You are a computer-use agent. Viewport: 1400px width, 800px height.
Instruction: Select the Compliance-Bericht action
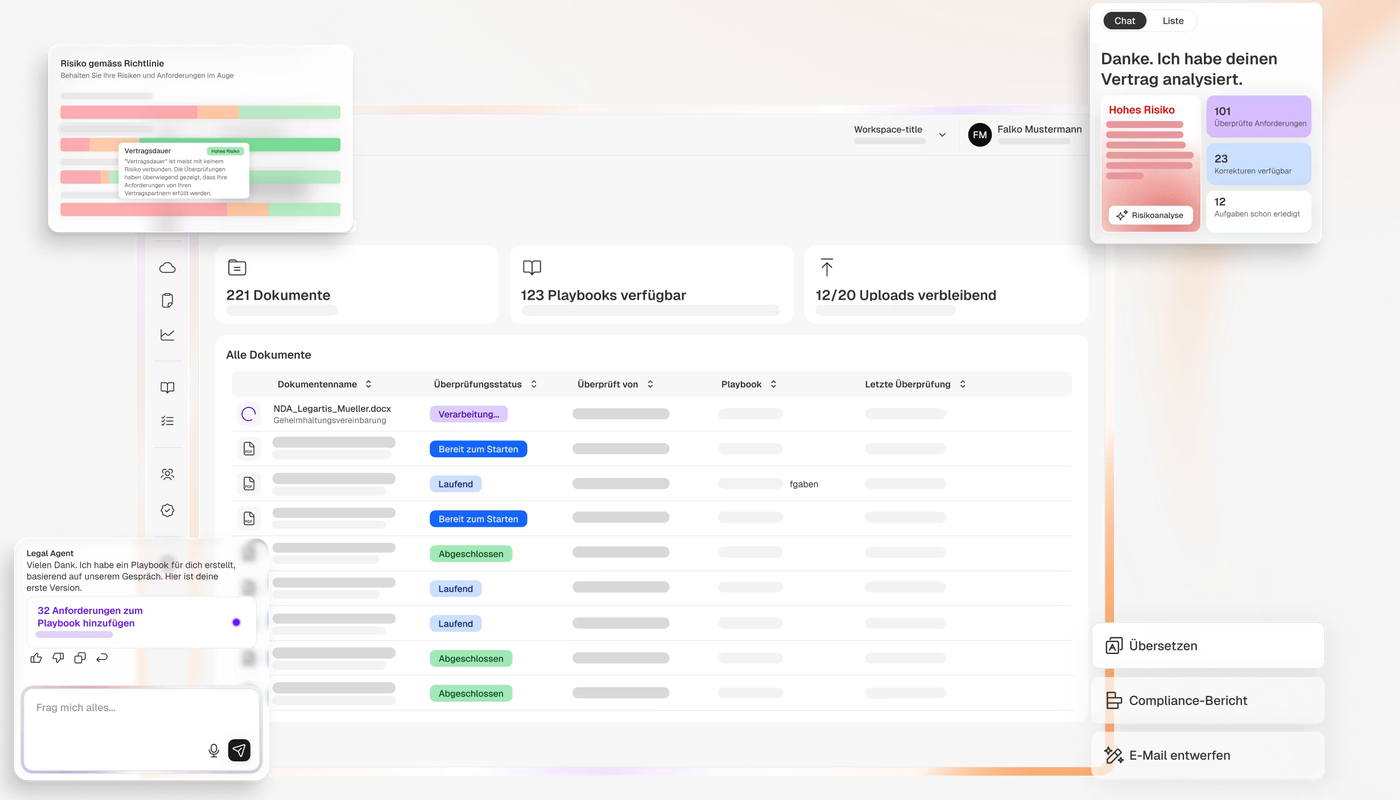point(1208,701)
